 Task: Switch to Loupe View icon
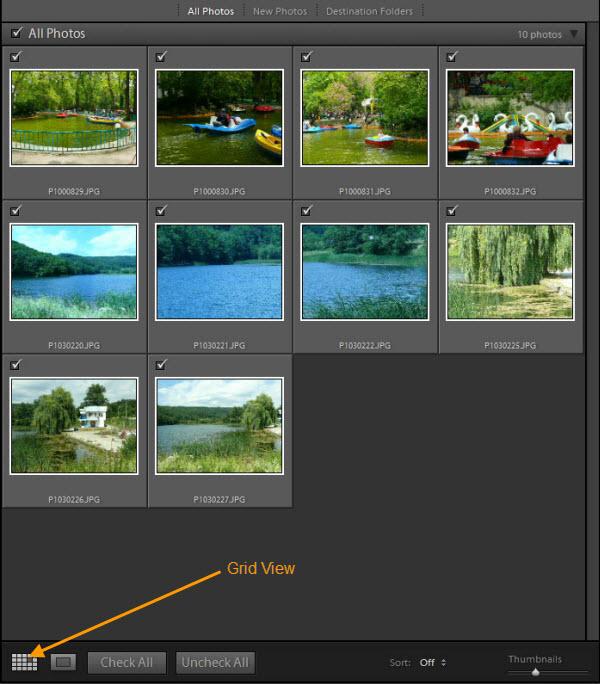[63, 662]
